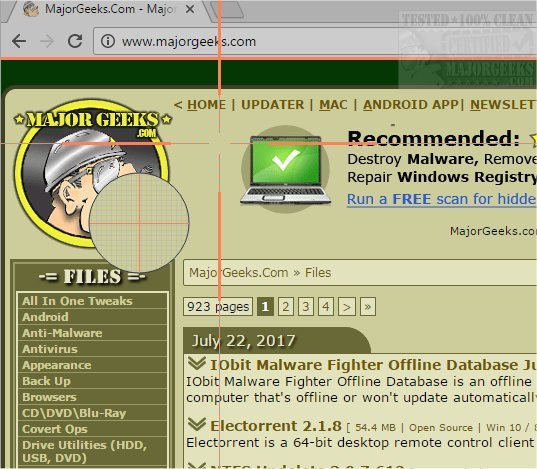Open Back Up category

click(46, 381)
